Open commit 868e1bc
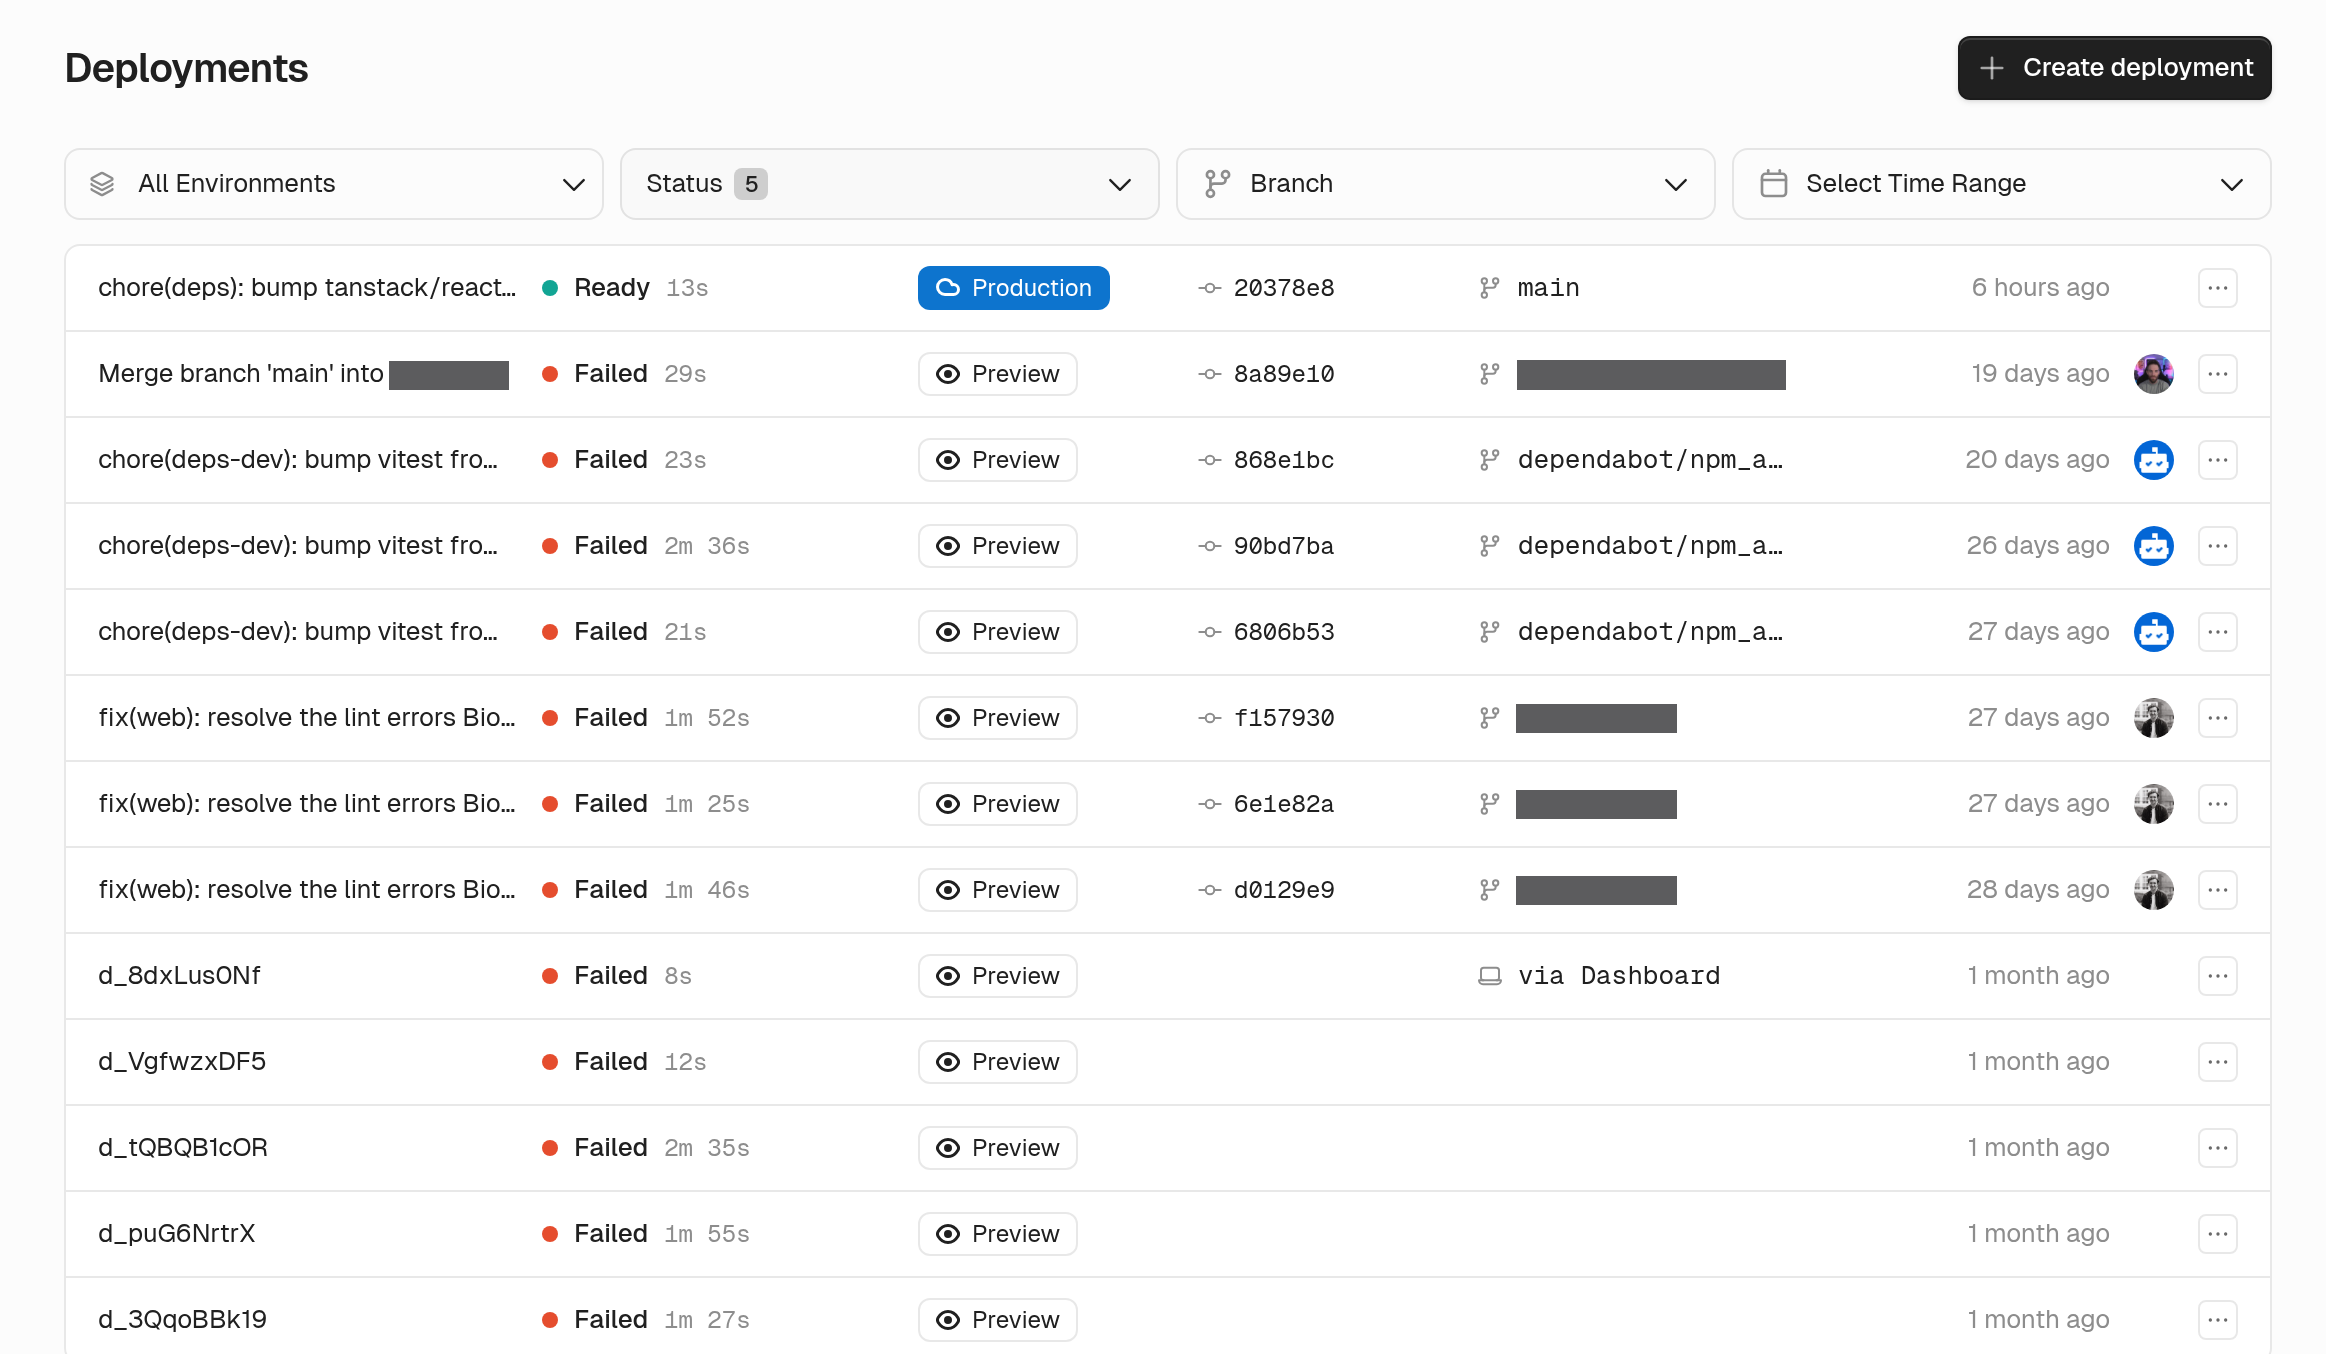 [x=1283, y=460]
